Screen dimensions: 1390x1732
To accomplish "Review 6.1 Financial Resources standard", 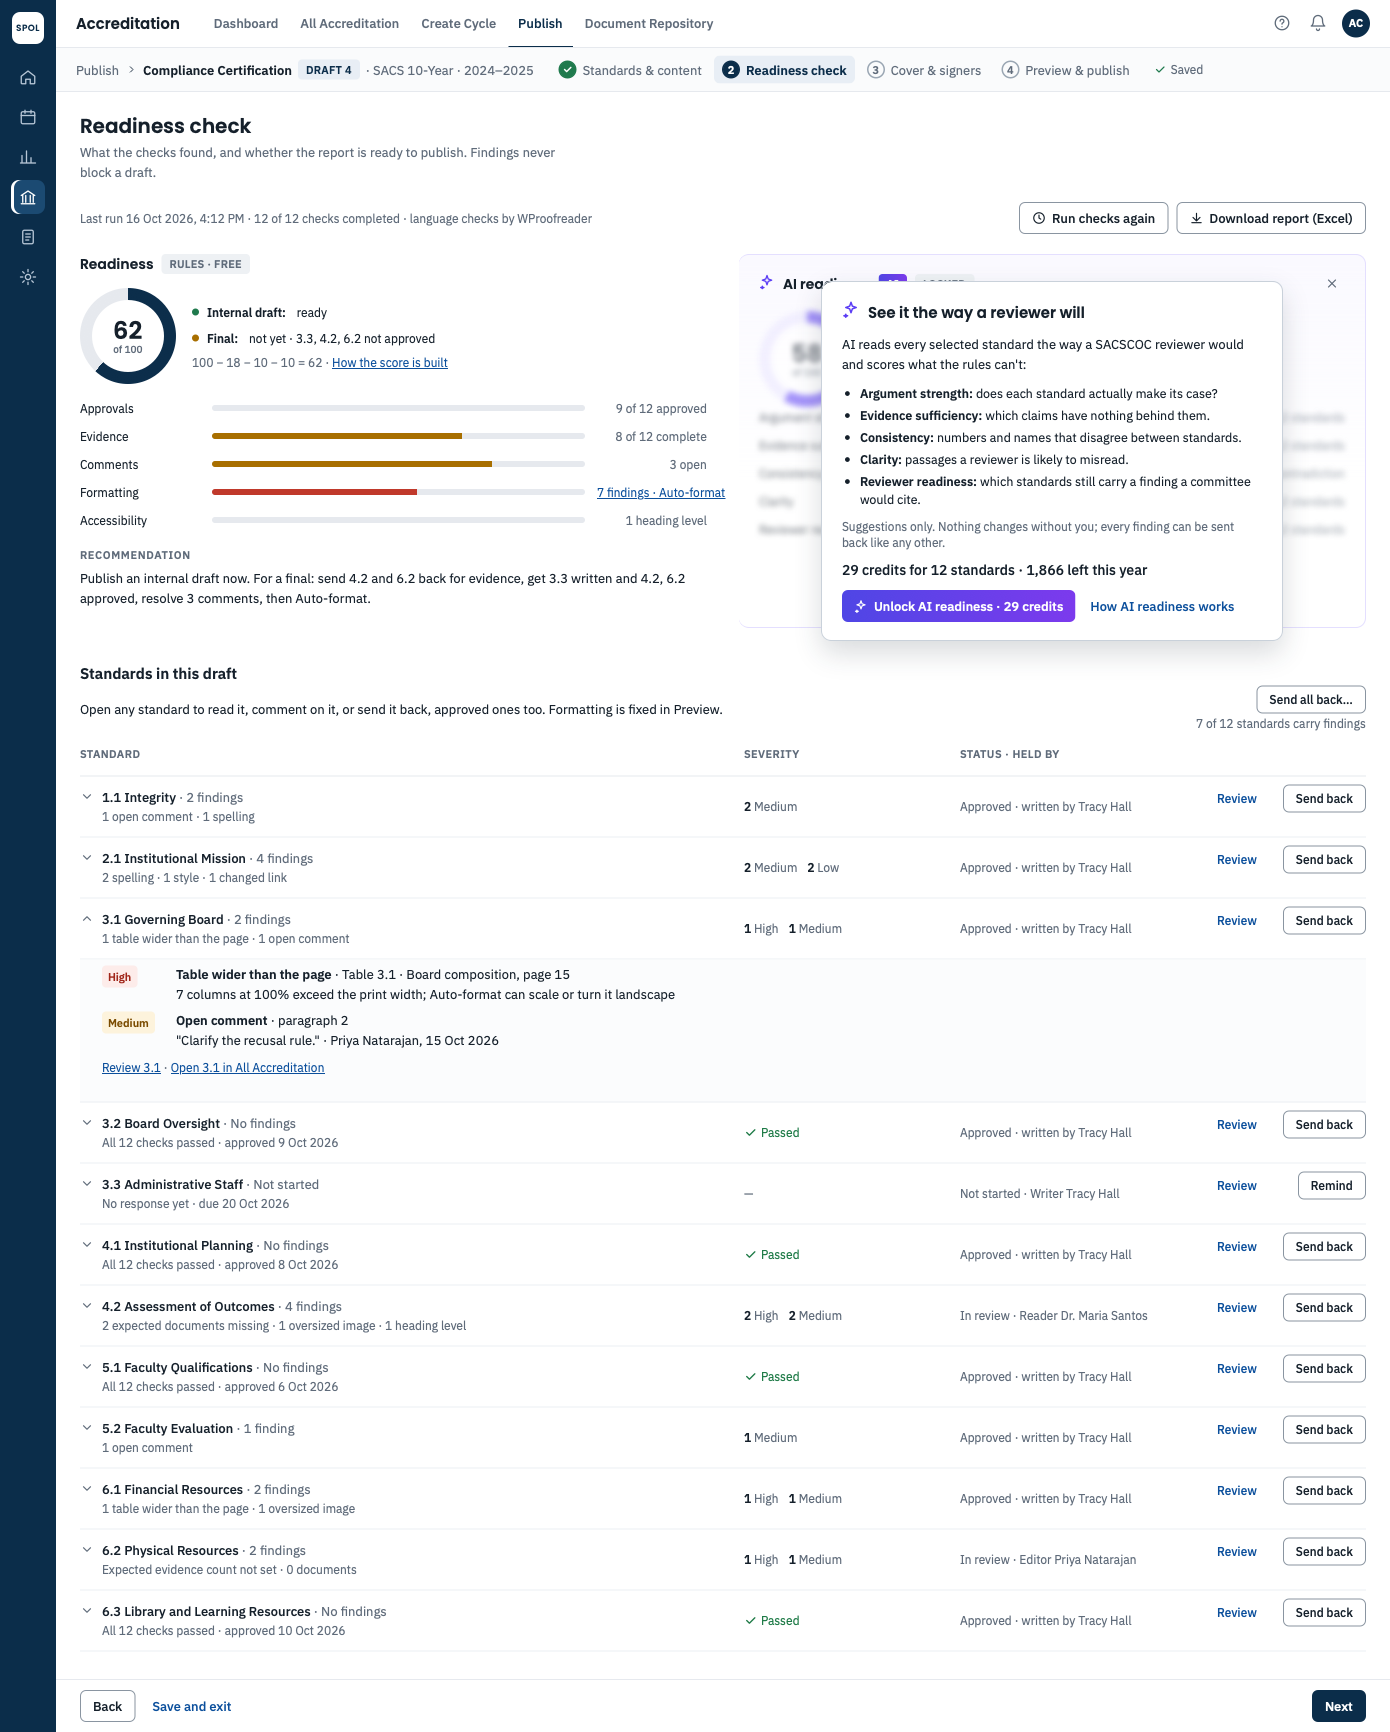I will click(1237, 1491).
